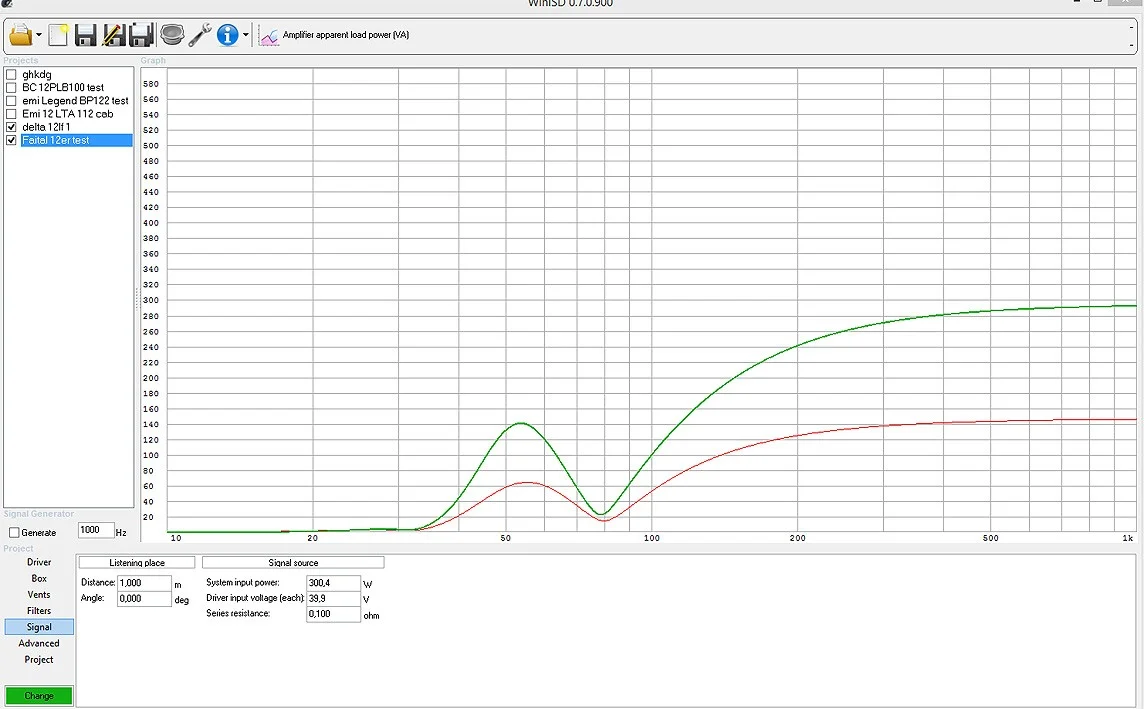Switch to the Vents tab
The width and height of the screenshot is (1144, 709).
coord(39,595)
